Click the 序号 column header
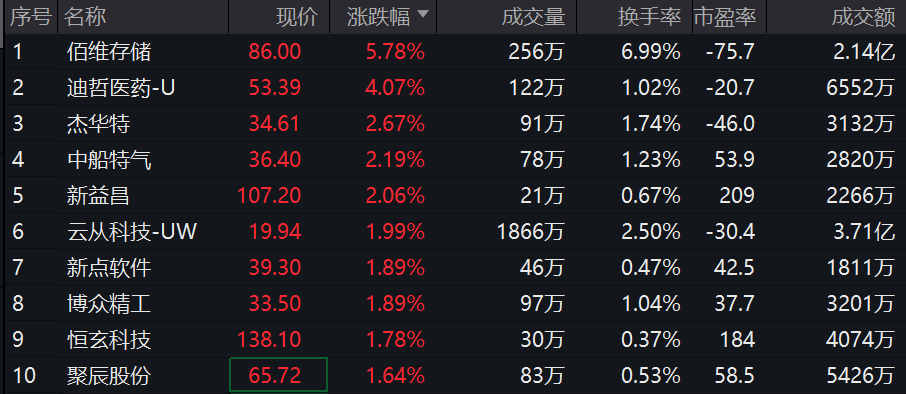Viewport: 906px width, 394px height. (x=31, y=17)
